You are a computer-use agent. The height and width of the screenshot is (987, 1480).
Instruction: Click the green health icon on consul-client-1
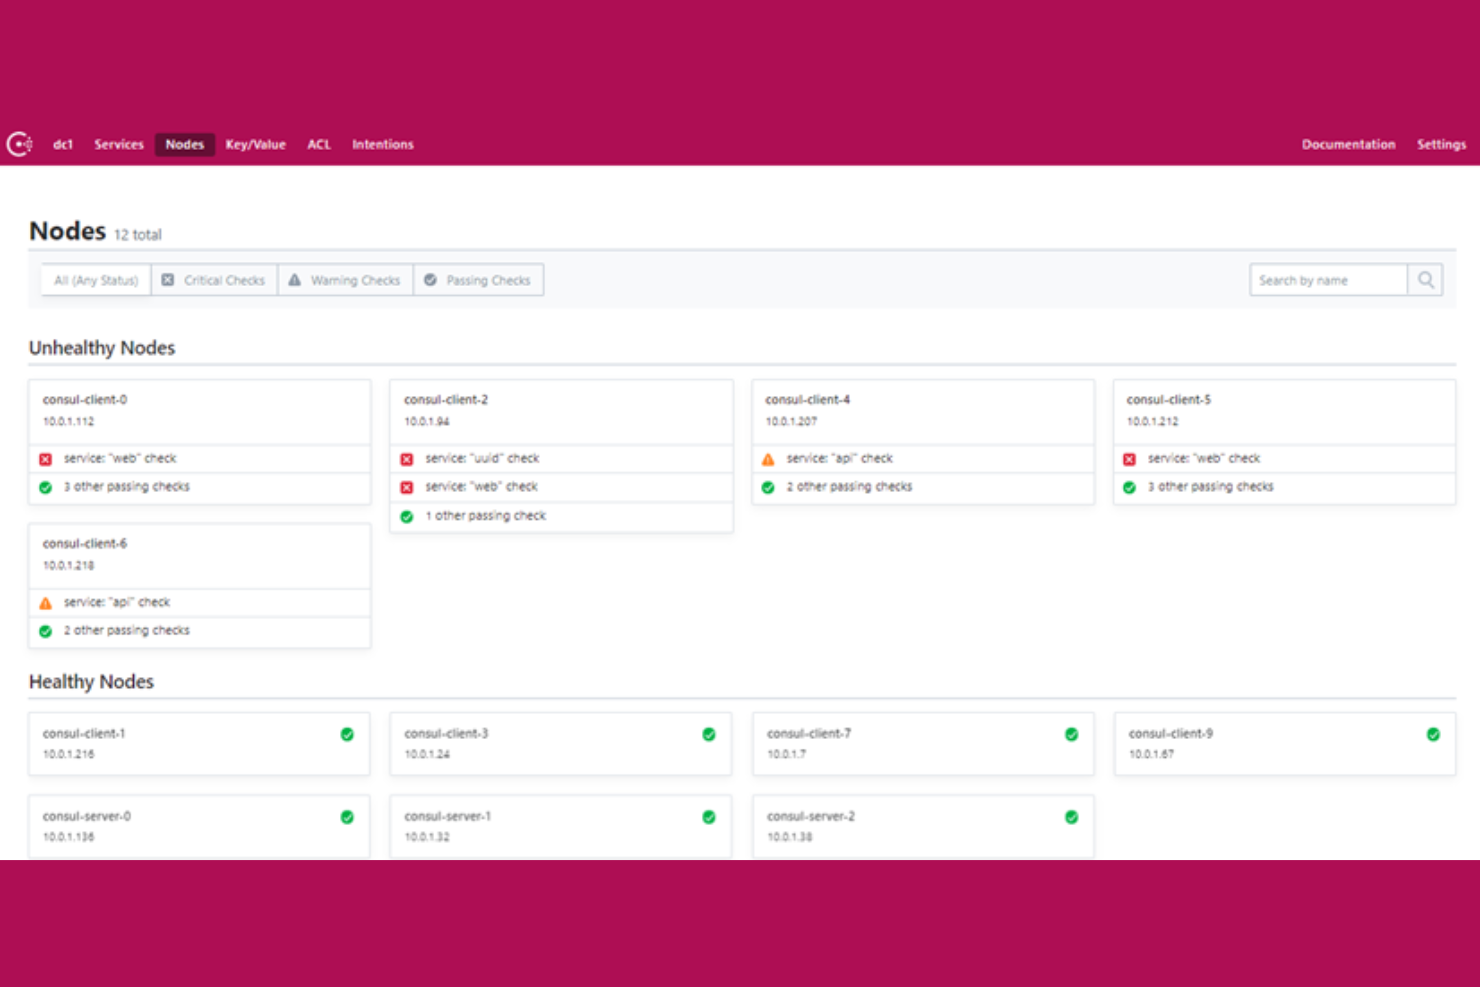tap(347, 733)
